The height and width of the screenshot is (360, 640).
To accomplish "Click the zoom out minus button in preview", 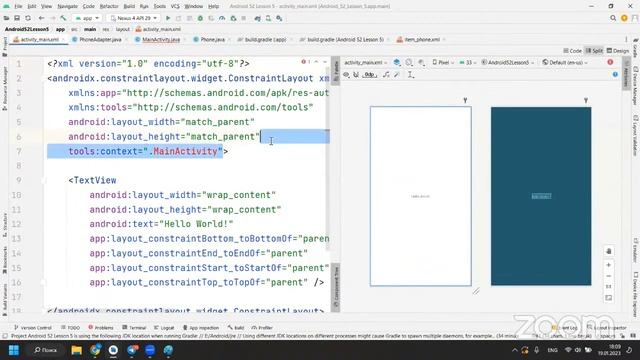I will click(x=609, y=276).
